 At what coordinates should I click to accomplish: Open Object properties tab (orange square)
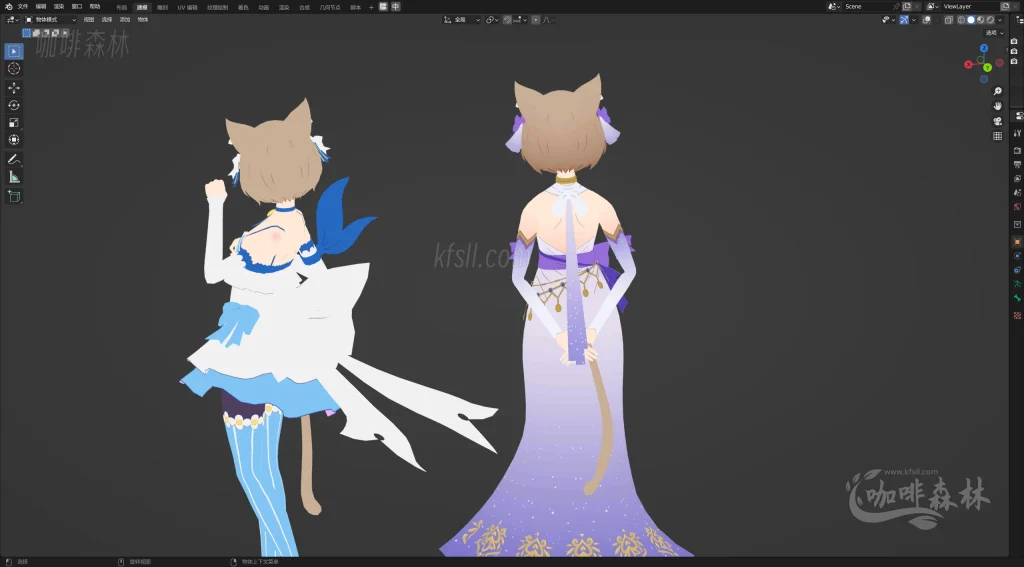tap(1017, 242)
